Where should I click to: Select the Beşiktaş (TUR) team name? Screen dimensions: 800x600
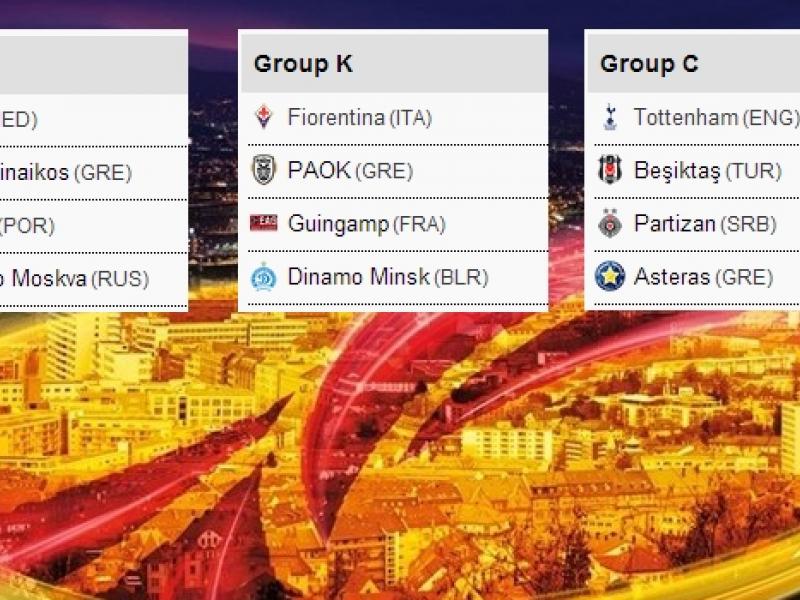click(707, 171)
